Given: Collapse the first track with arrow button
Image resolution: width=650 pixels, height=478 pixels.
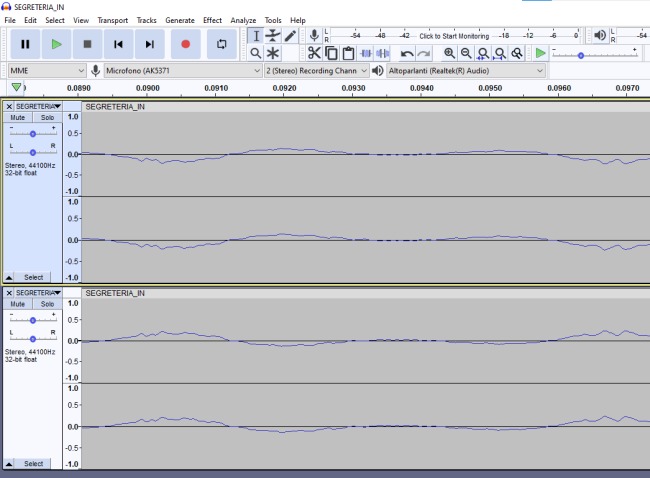Looking at the screenshot, I should (x=9, y=277).
